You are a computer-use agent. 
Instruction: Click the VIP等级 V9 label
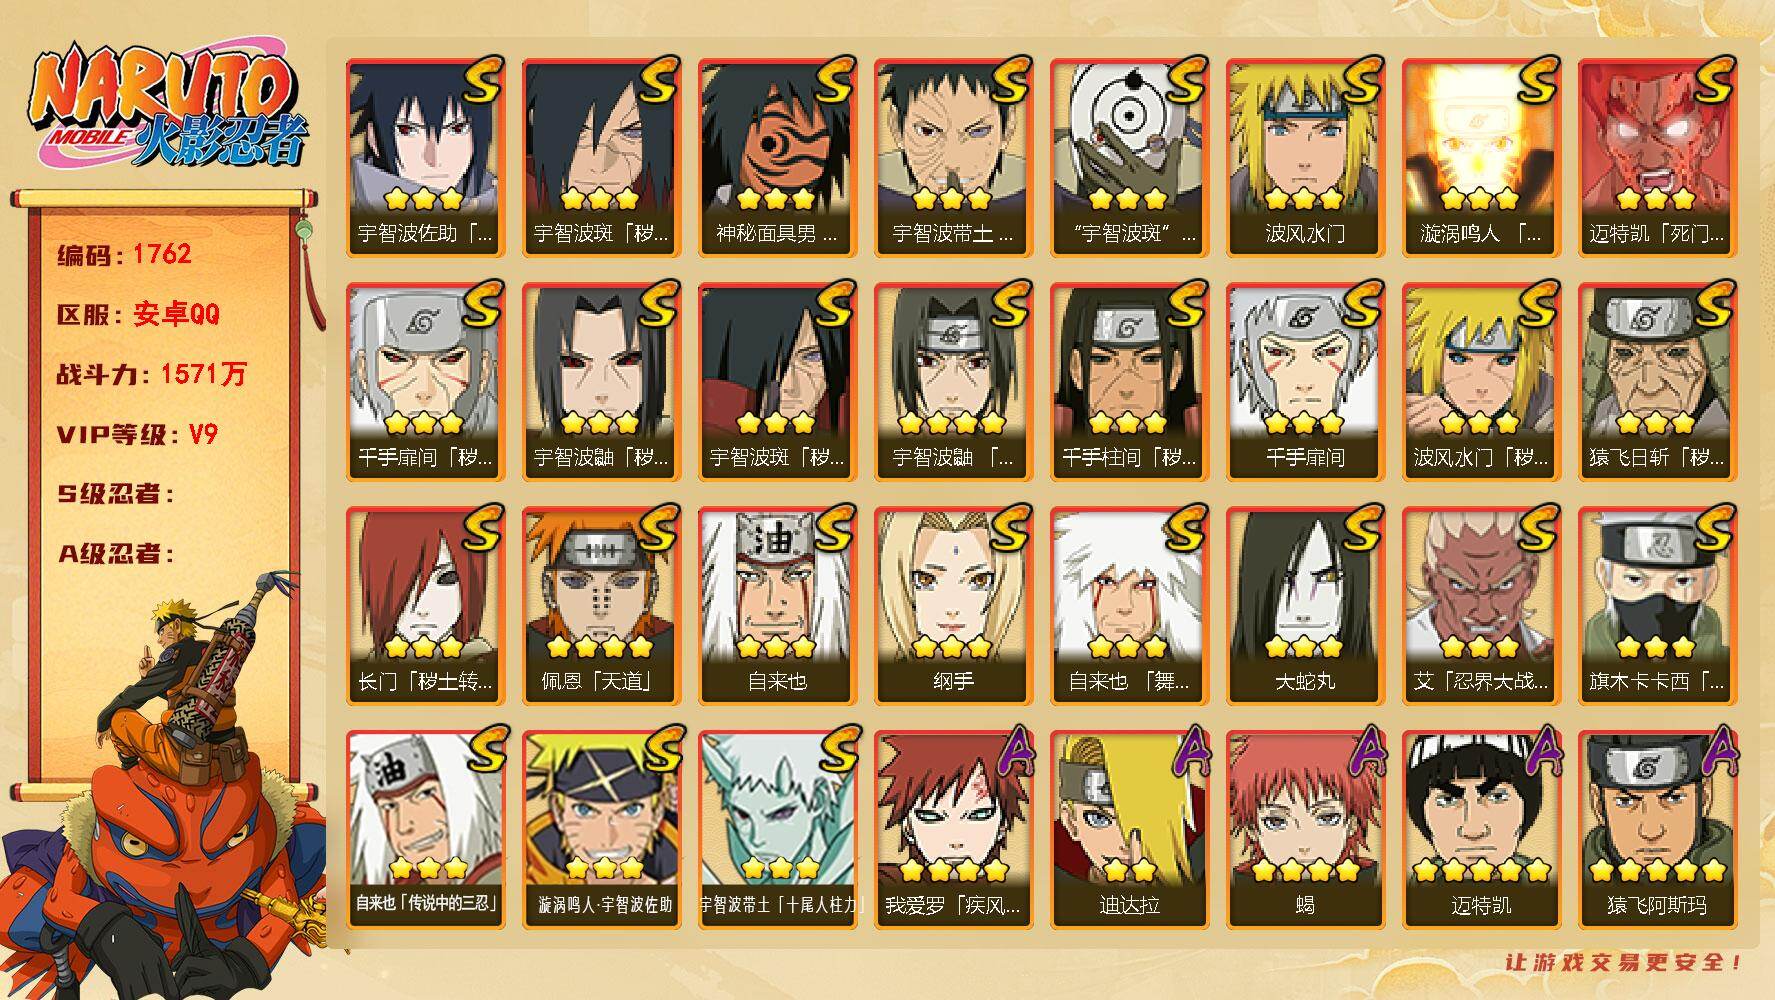pyautogui.click(x=137, y=434)
